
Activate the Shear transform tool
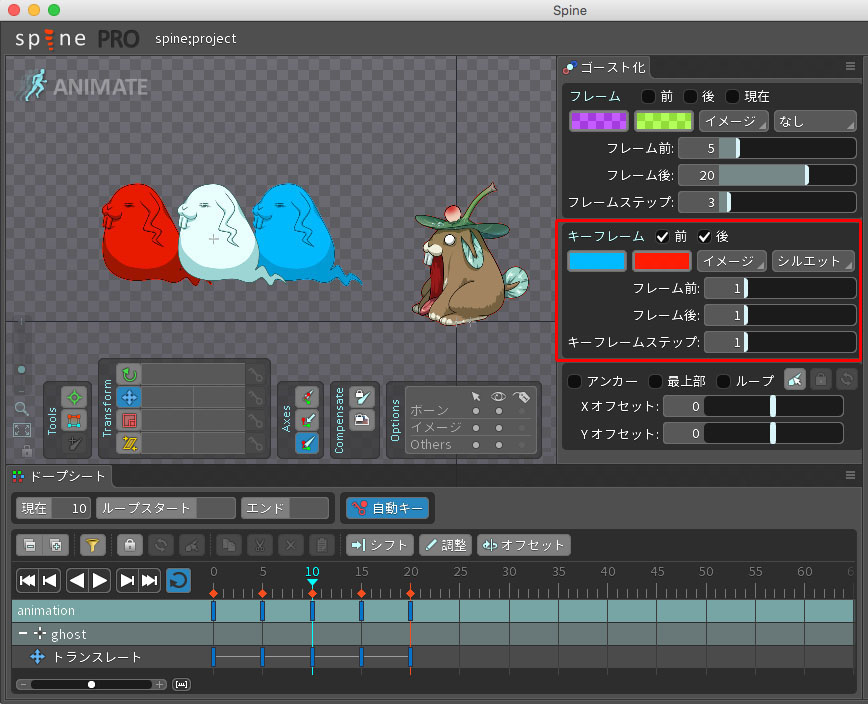point(129,443)
